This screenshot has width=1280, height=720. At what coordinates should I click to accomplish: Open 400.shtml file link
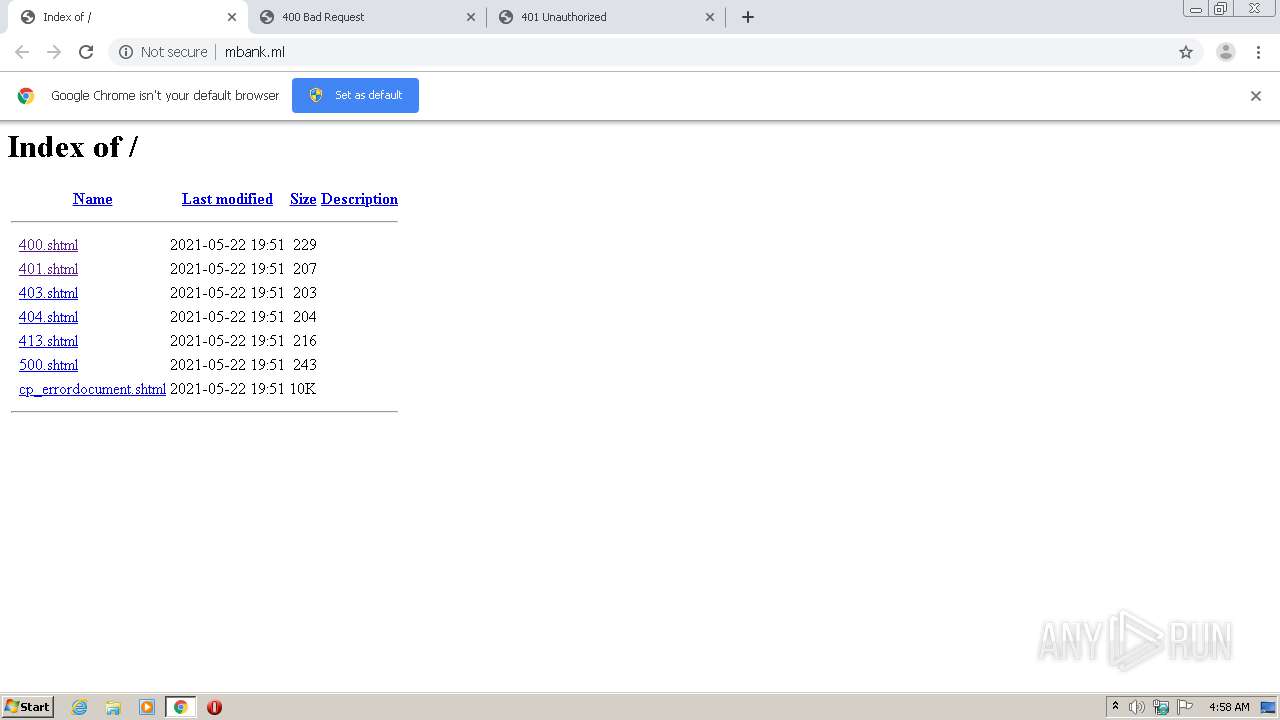(x=48, y=245)
